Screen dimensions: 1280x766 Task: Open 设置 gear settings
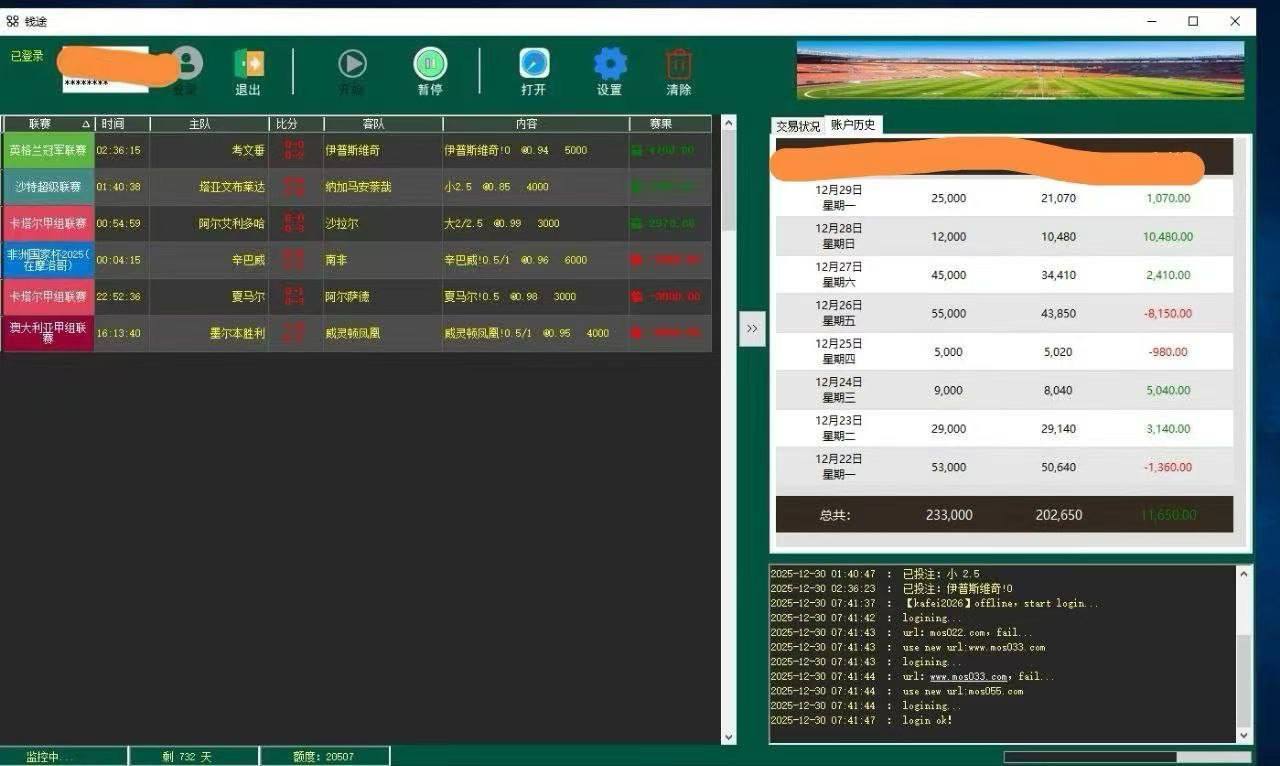click(x=610, y=65)
